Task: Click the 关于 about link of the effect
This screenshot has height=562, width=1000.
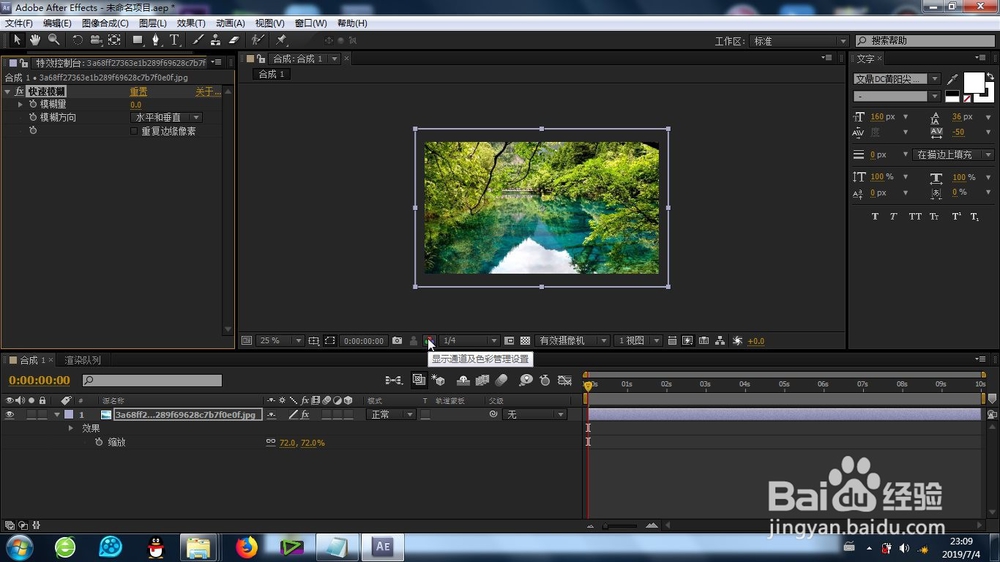Action: click(x=208, y=91)
